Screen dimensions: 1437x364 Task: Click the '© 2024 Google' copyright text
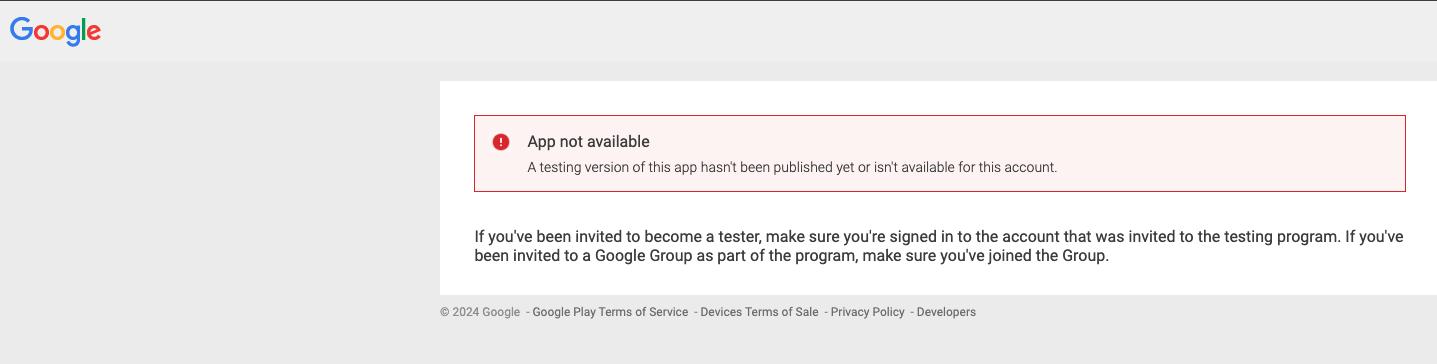point(480,312)
